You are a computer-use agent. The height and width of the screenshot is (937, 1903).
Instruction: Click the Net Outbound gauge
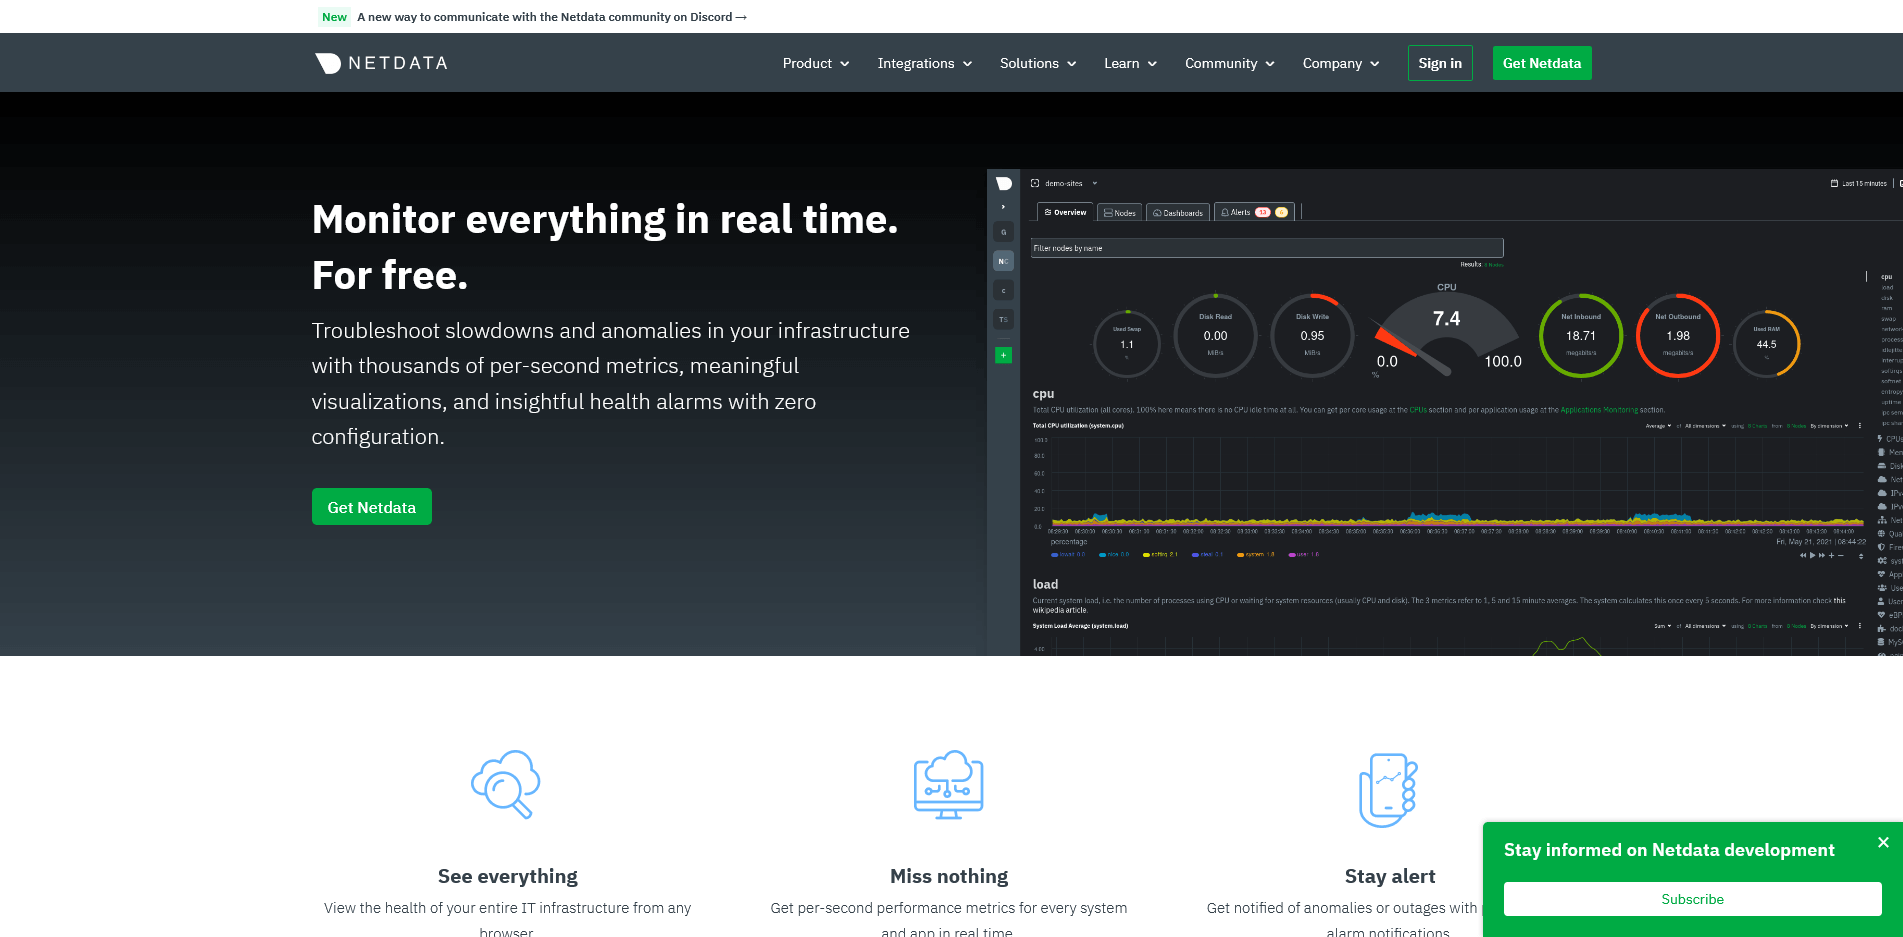[1678, 336]
